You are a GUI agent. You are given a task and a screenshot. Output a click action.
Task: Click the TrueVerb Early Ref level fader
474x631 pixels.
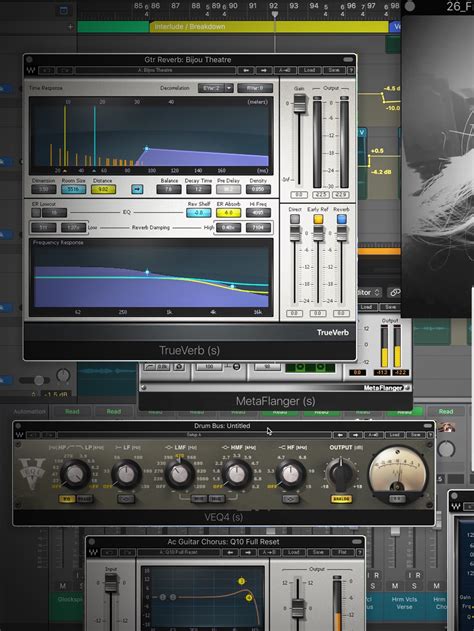[x=318, y=234]
